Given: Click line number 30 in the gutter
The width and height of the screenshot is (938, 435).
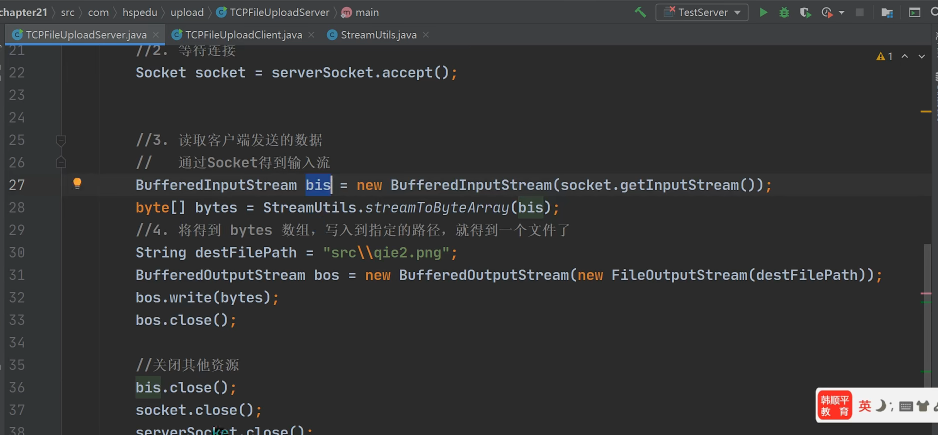Looking at the screenshot, I should (17, 253).
